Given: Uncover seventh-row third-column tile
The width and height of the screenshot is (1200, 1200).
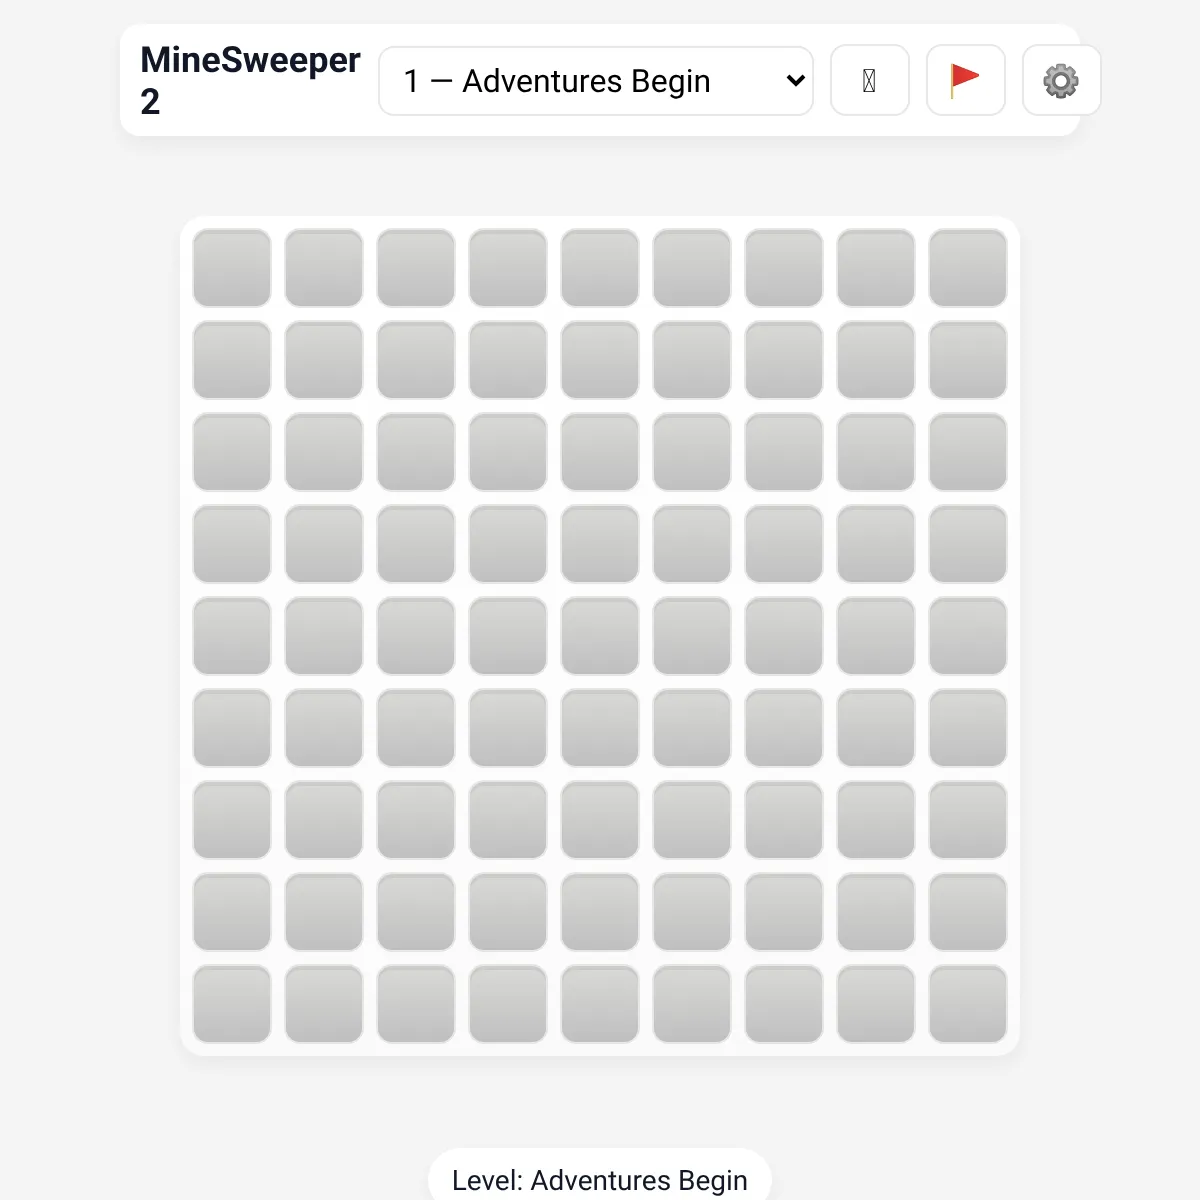Looking at the screenshot, I should pos(416,820).
